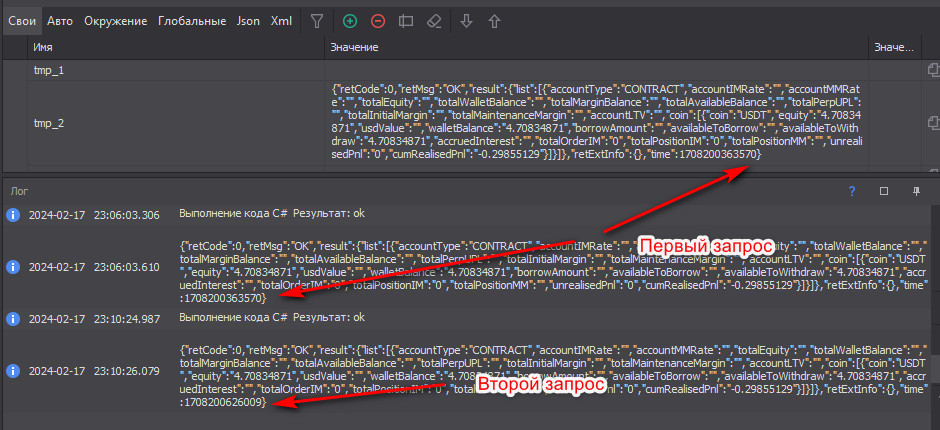Maximize the Лог panel square icon
Viewport: 940px width, 430px height.
(884, 191)
